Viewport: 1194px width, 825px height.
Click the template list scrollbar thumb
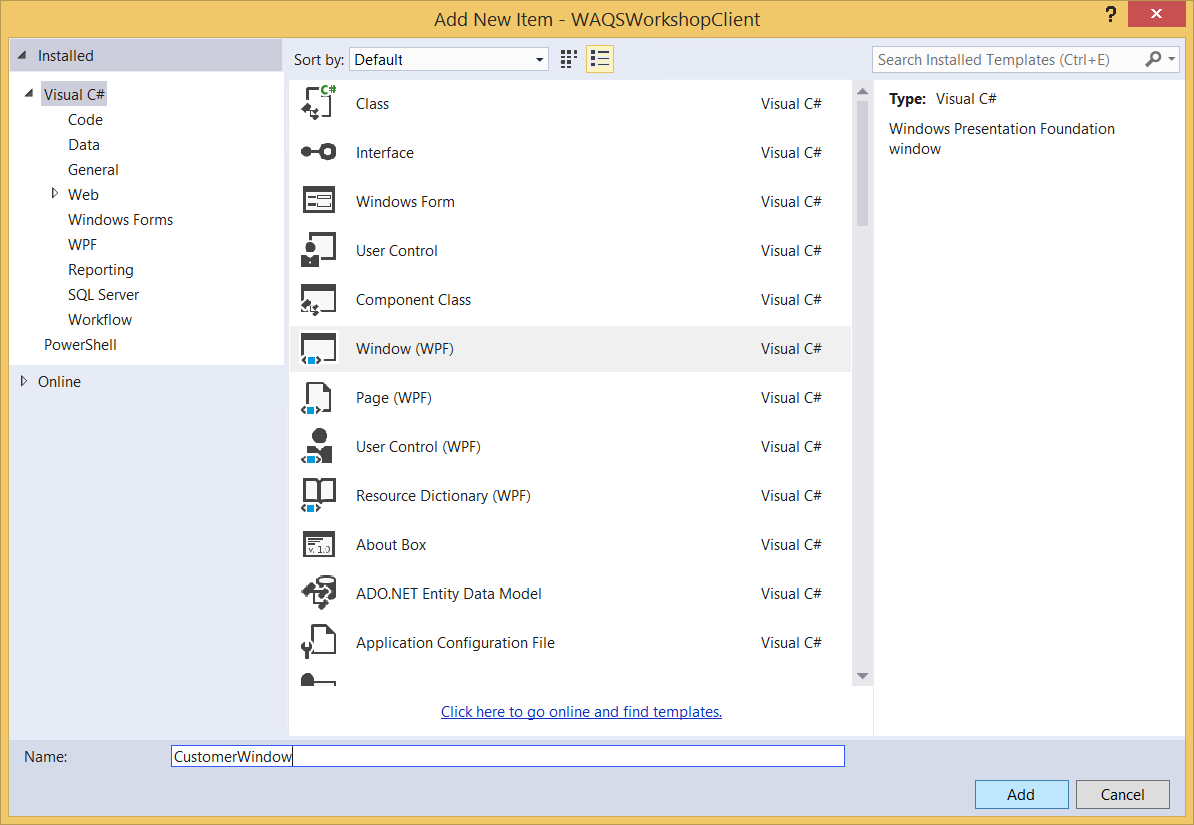pos(862,164)
